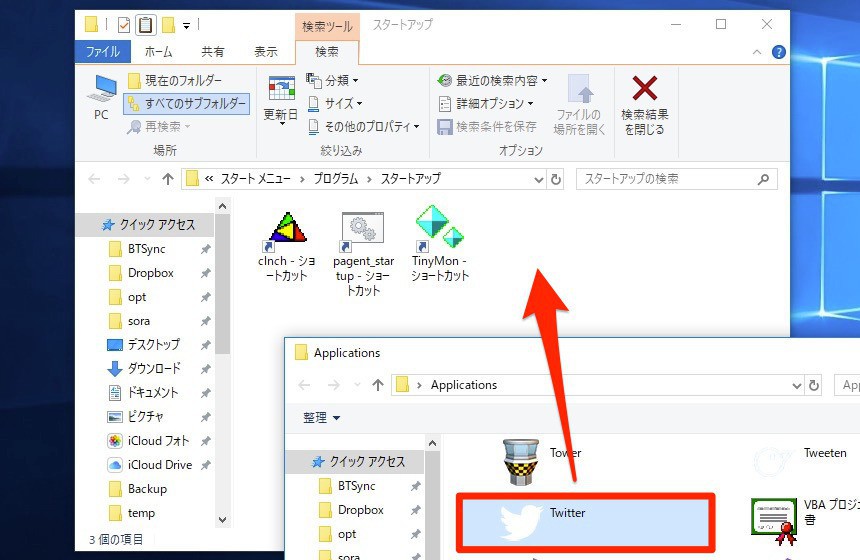Open Dropbox folder in Startup window sidebar
This screenshot has width=860, height=560.
pos(151,273)
